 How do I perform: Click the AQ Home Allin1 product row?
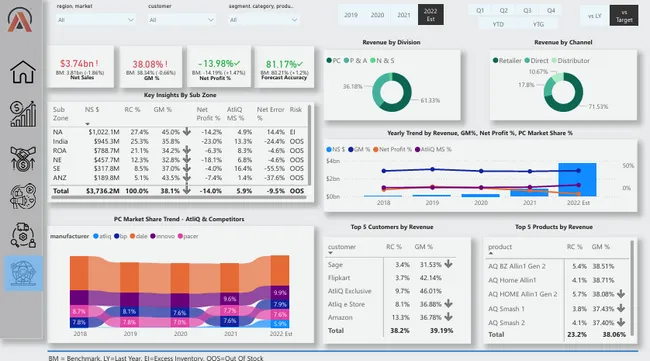[557, 280]
